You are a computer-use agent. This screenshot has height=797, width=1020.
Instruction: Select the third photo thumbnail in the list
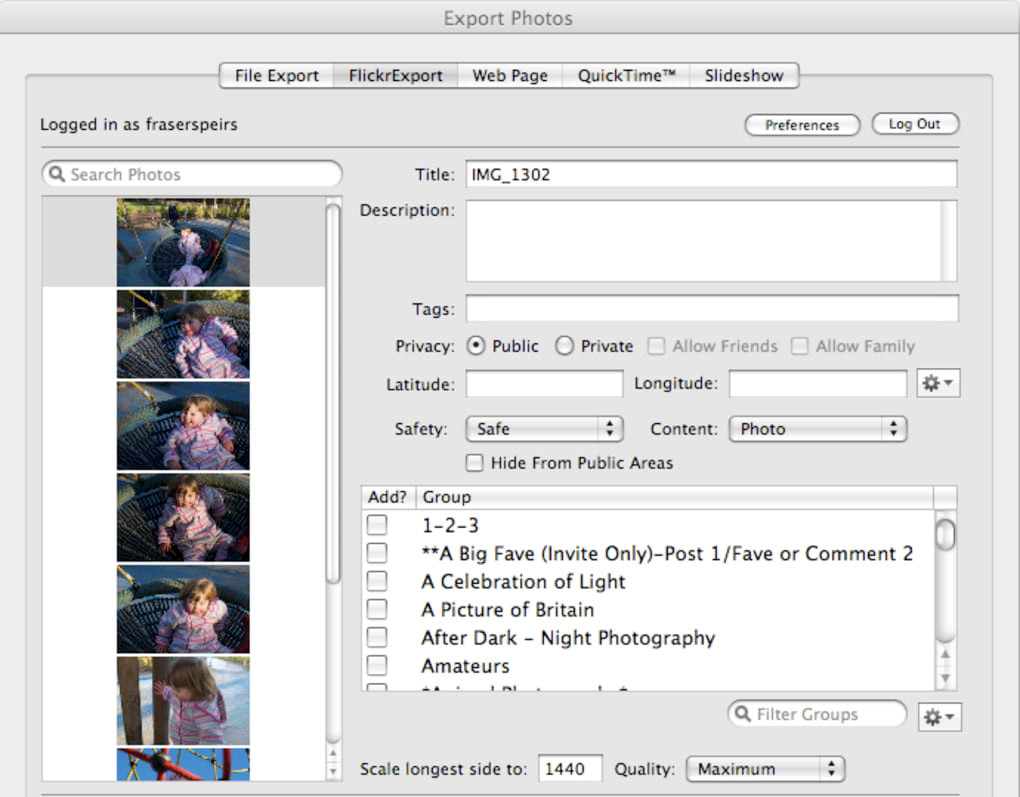183,426
